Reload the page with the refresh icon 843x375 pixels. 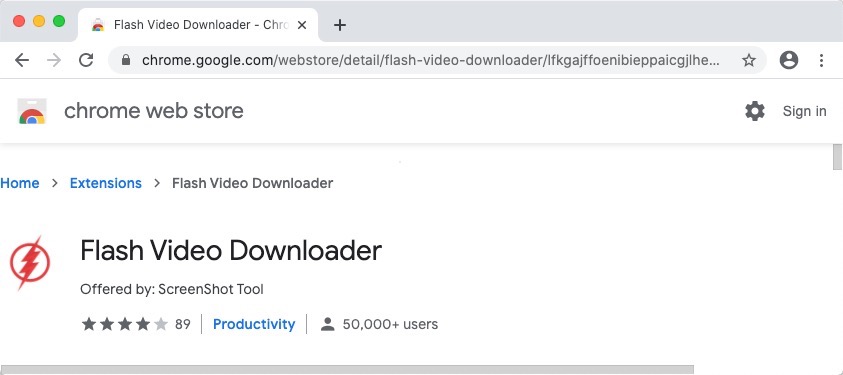click(86, 60)
